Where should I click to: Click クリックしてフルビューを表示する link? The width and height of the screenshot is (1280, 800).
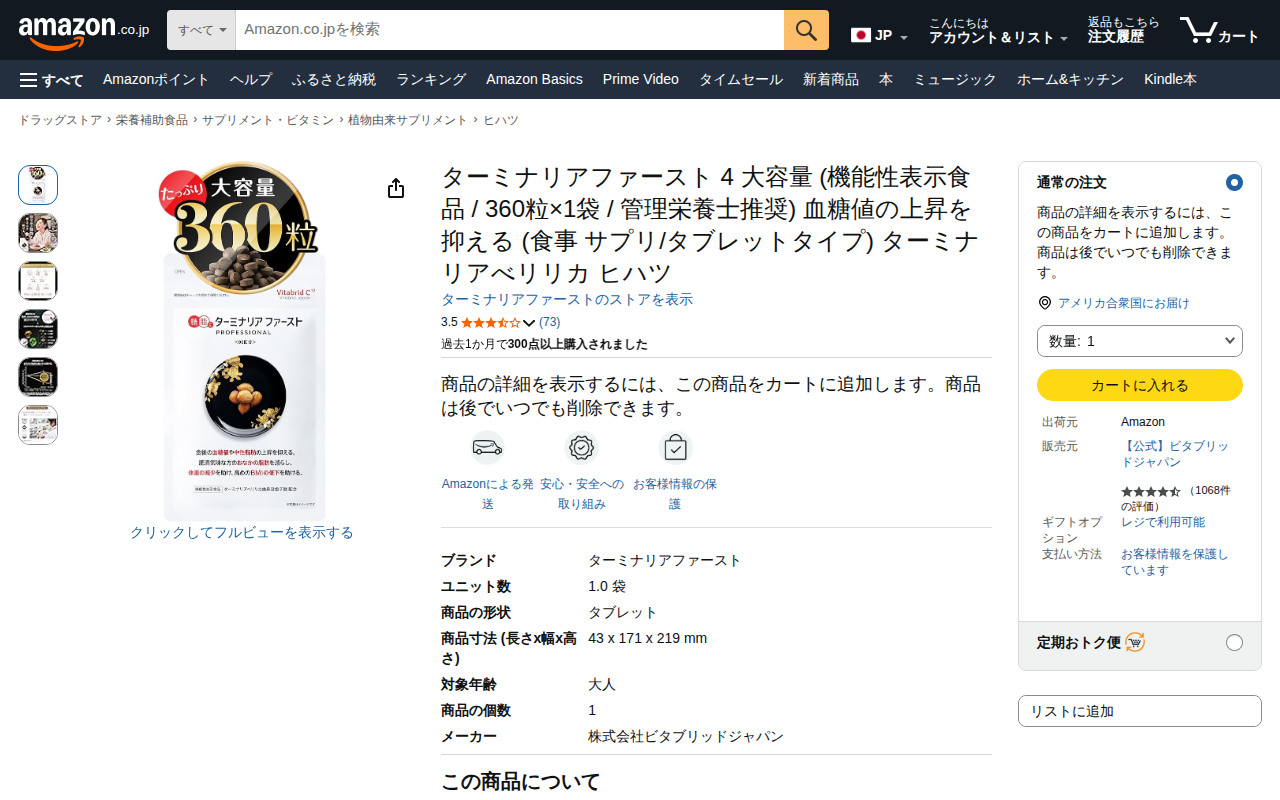242,533
